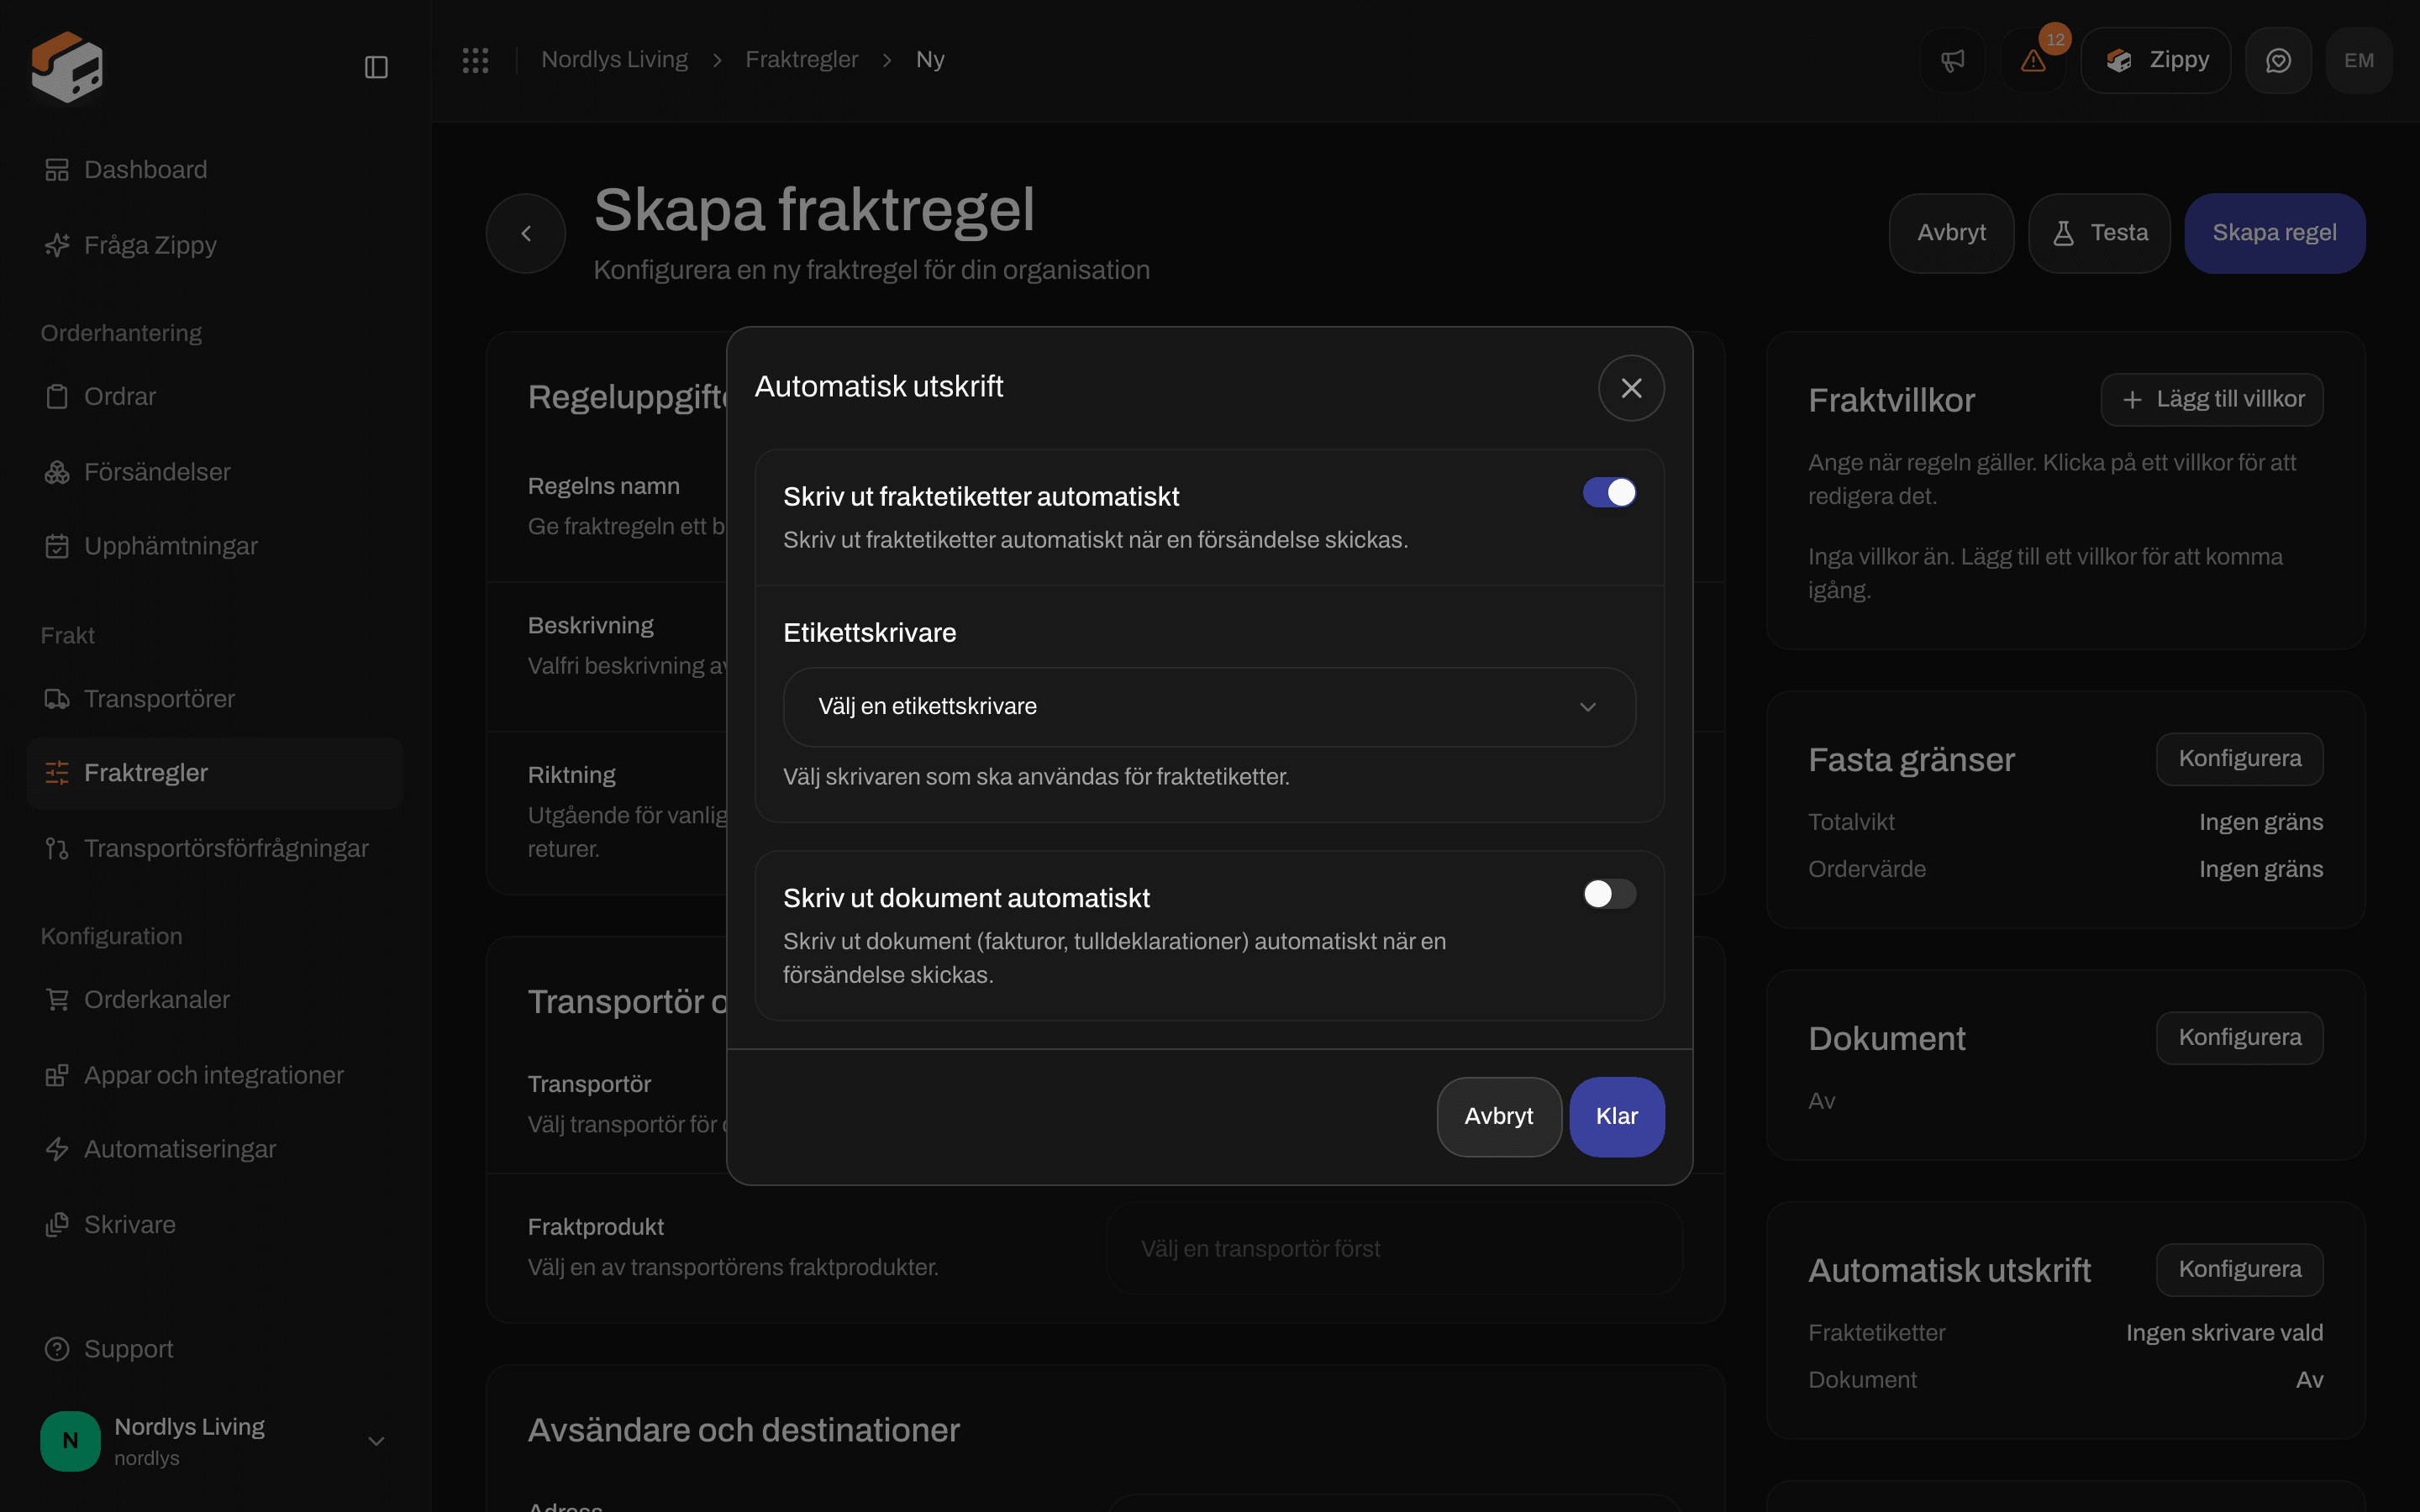The image size is (2420, 1512).
Task: Click Lägg till villkor button
Action: (x=2211, y=400)
